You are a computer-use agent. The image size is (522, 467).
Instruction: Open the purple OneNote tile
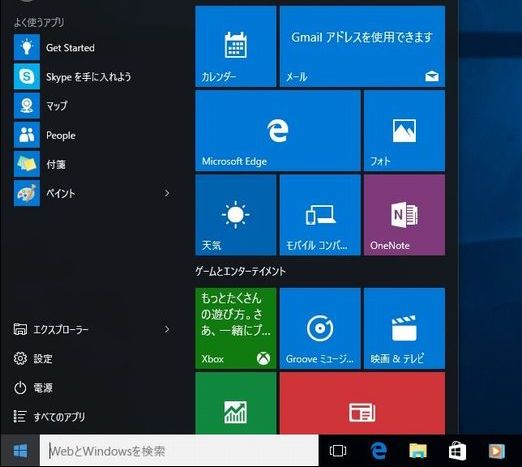tap(404, 215)
